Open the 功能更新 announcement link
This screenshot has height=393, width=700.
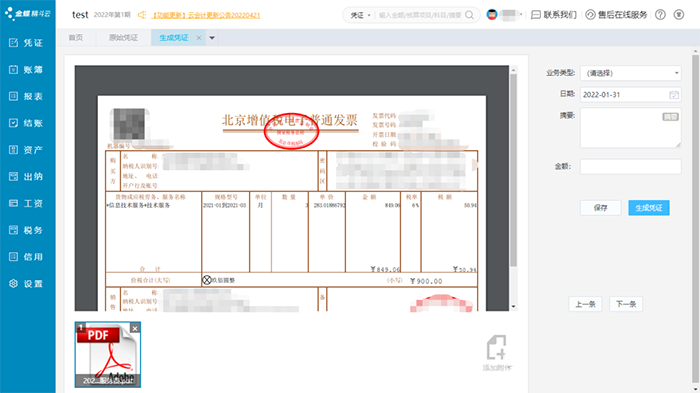[x=205, y=15]
